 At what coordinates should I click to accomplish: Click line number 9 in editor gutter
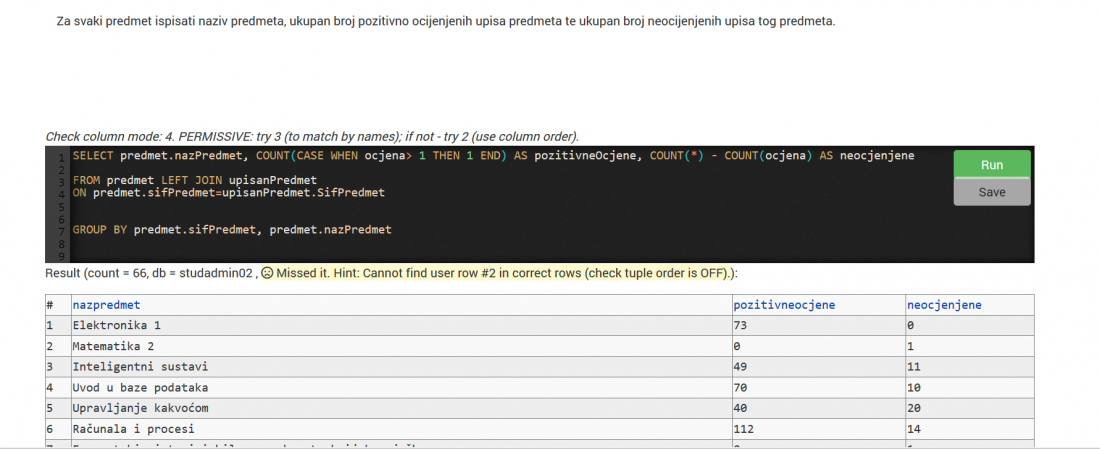(x=62, y=257)
